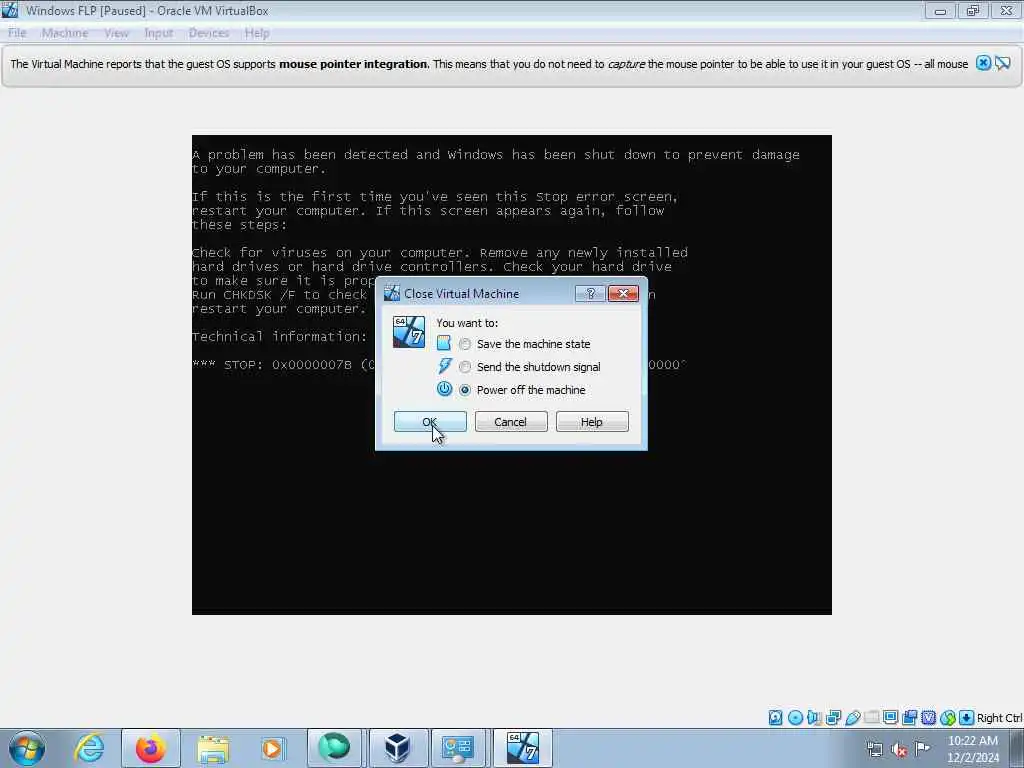Click the display monitor status icon

click(890, 718)
